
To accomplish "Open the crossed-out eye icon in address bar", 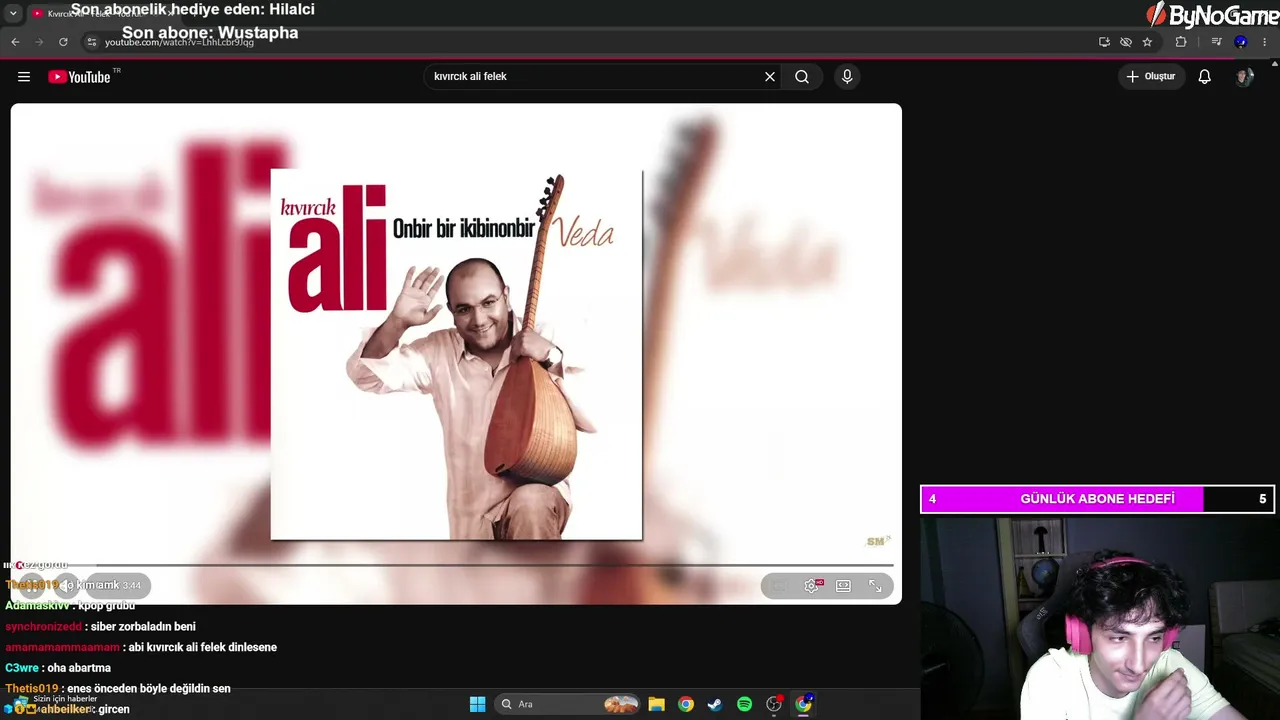I will tap(1126, 42).
